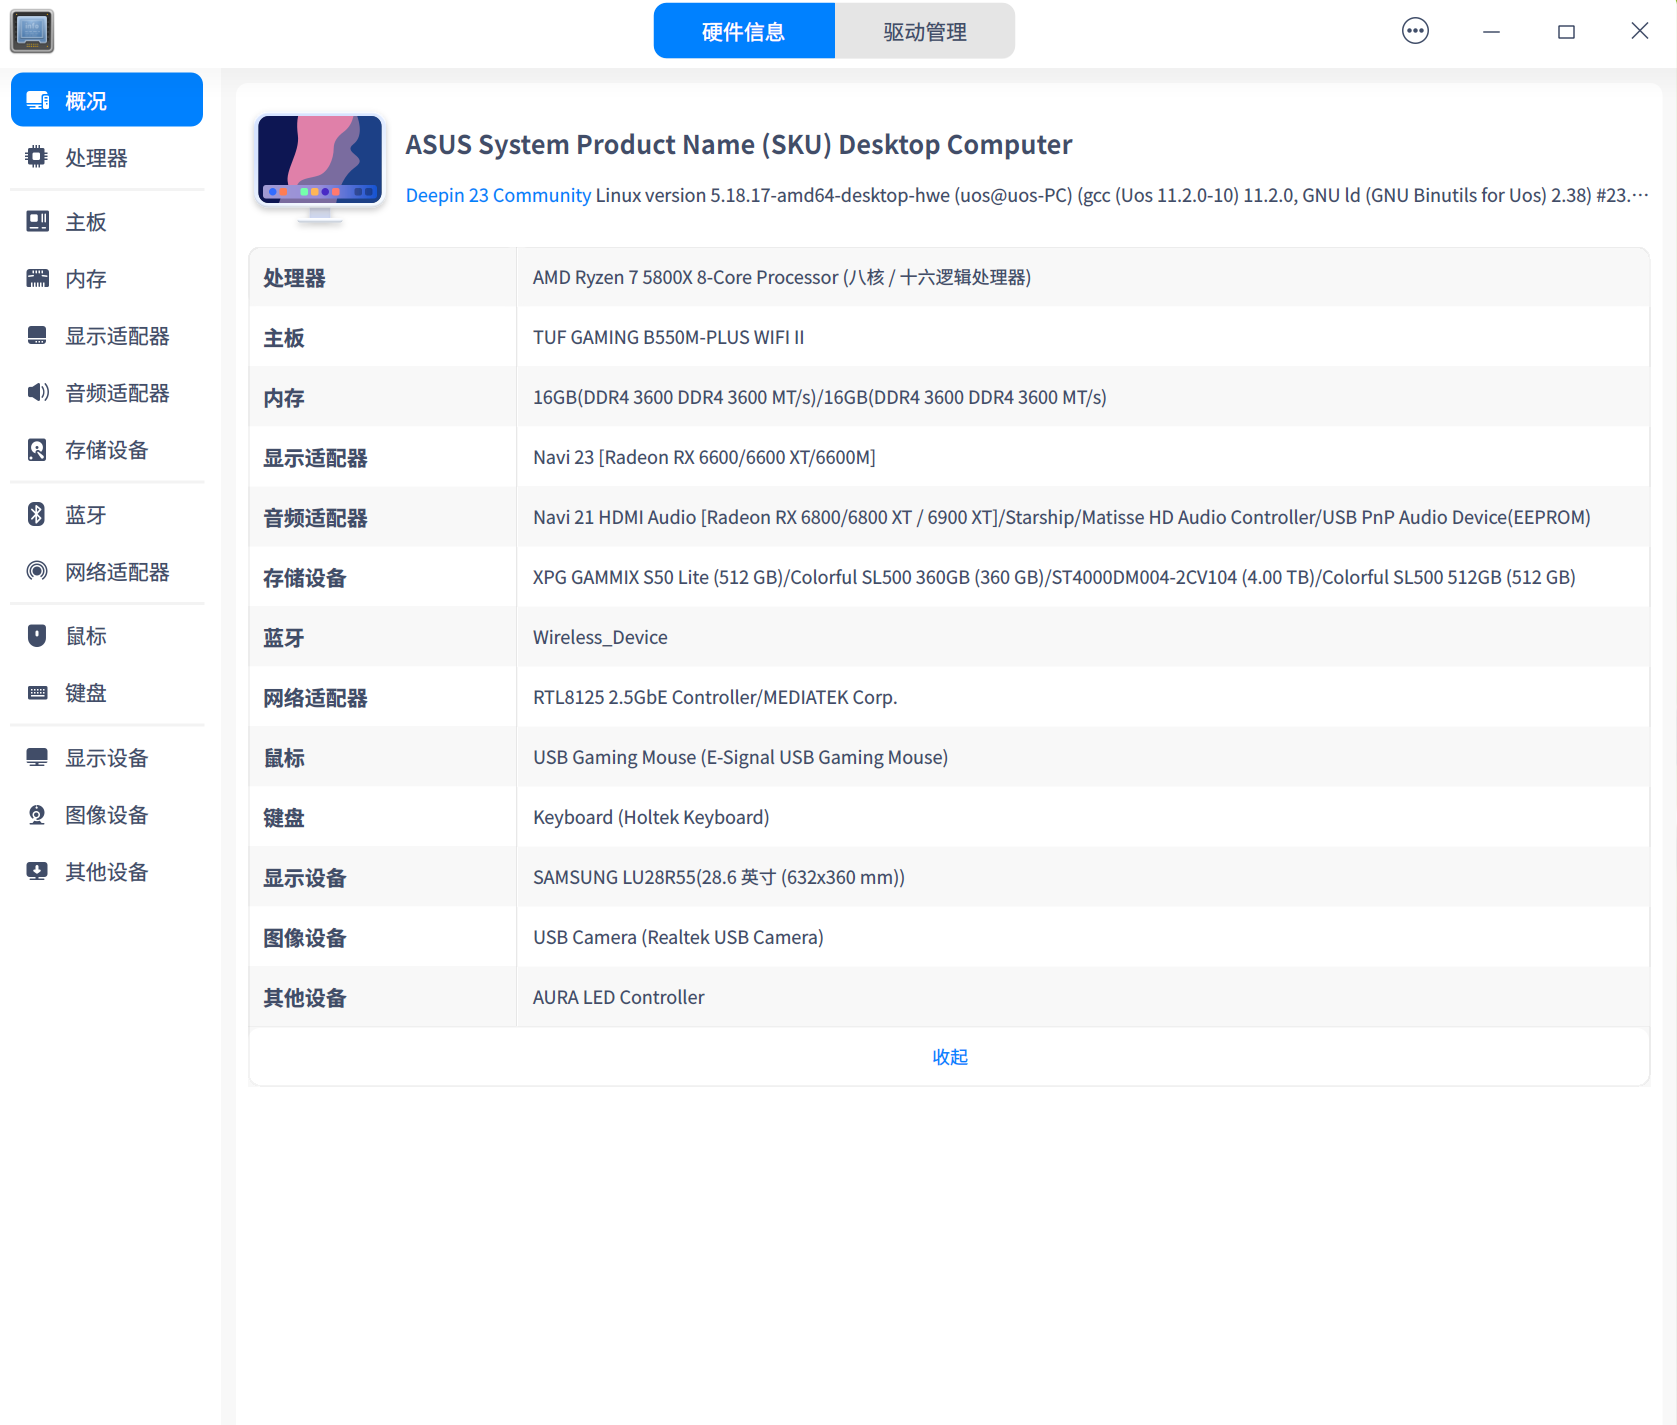Screen dimensions: 1677x1425
Task: Click the Holtek Keyboard value
Action: coord(651,817)
